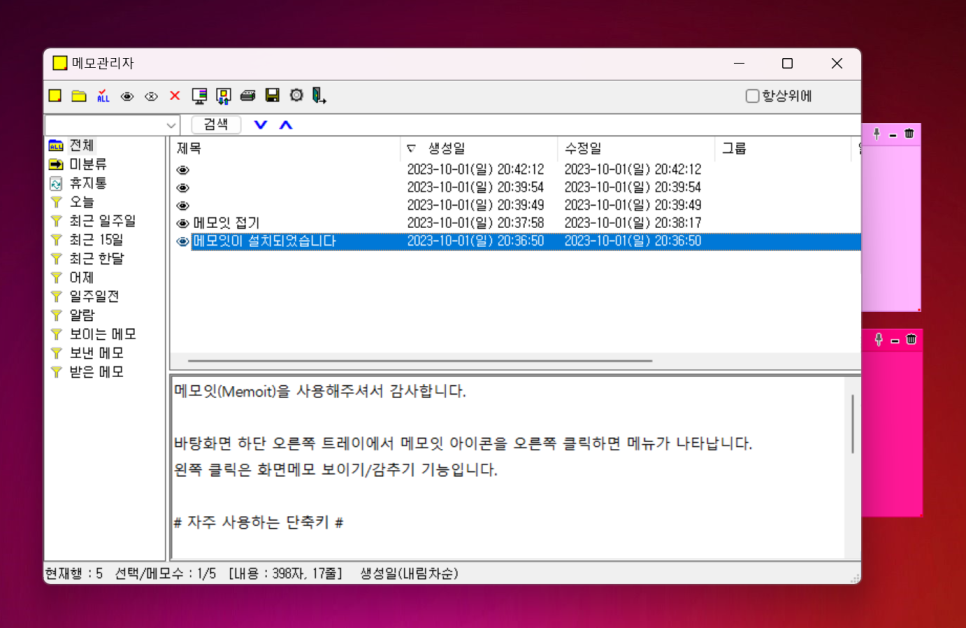
Task: Pin the hot pink sticky note
Action: pyautogui.click(x=879, y=339)
